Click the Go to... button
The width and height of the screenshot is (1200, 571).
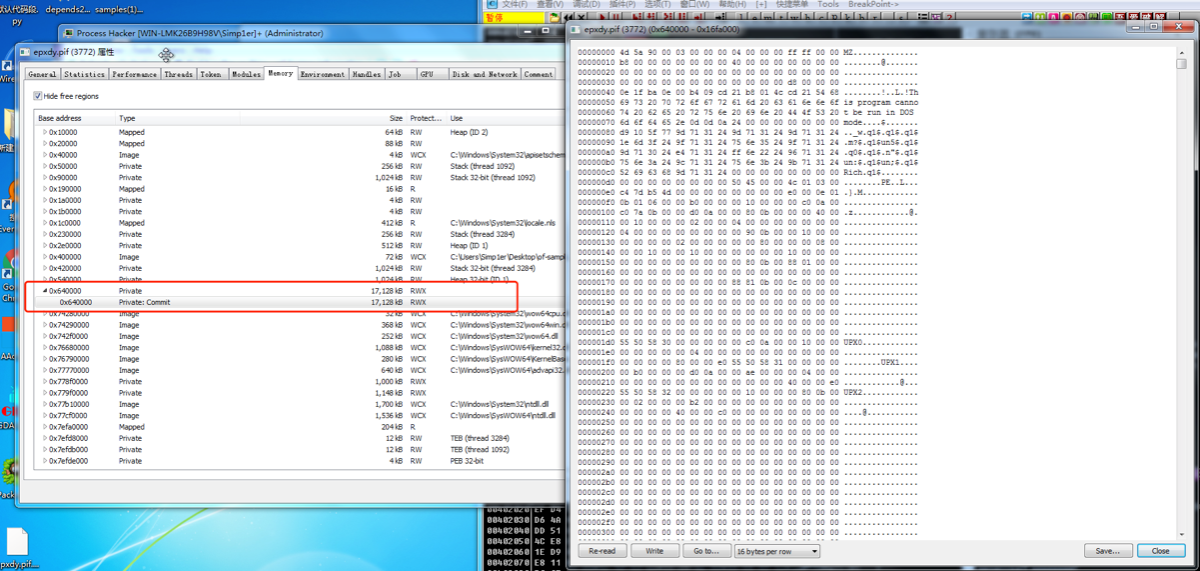click(x=706, y=551)
